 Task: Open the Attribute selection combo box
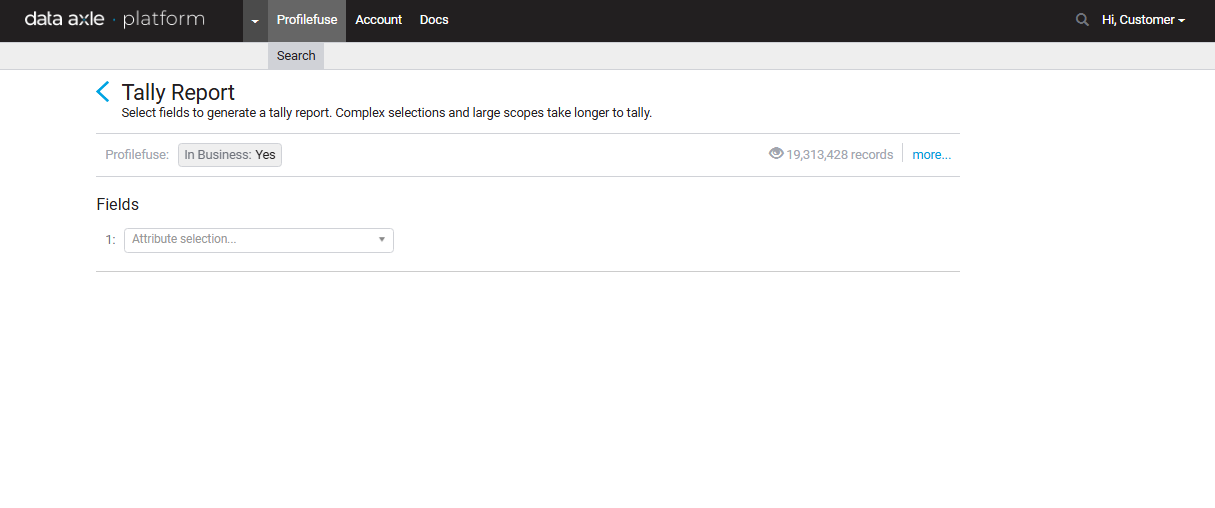pyautogui.click(x=250, y=240)
